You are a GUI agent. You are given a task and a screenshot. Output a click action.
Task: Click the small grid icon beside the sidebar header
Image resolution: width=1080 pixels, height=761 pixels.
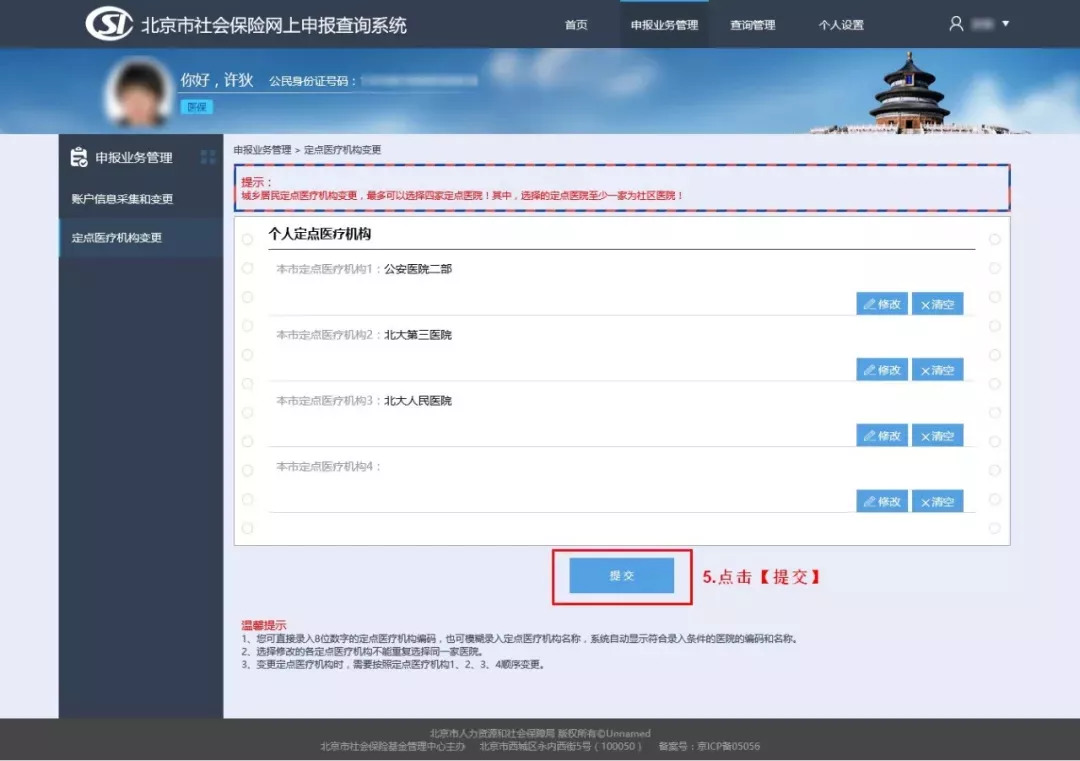[207, 157]
